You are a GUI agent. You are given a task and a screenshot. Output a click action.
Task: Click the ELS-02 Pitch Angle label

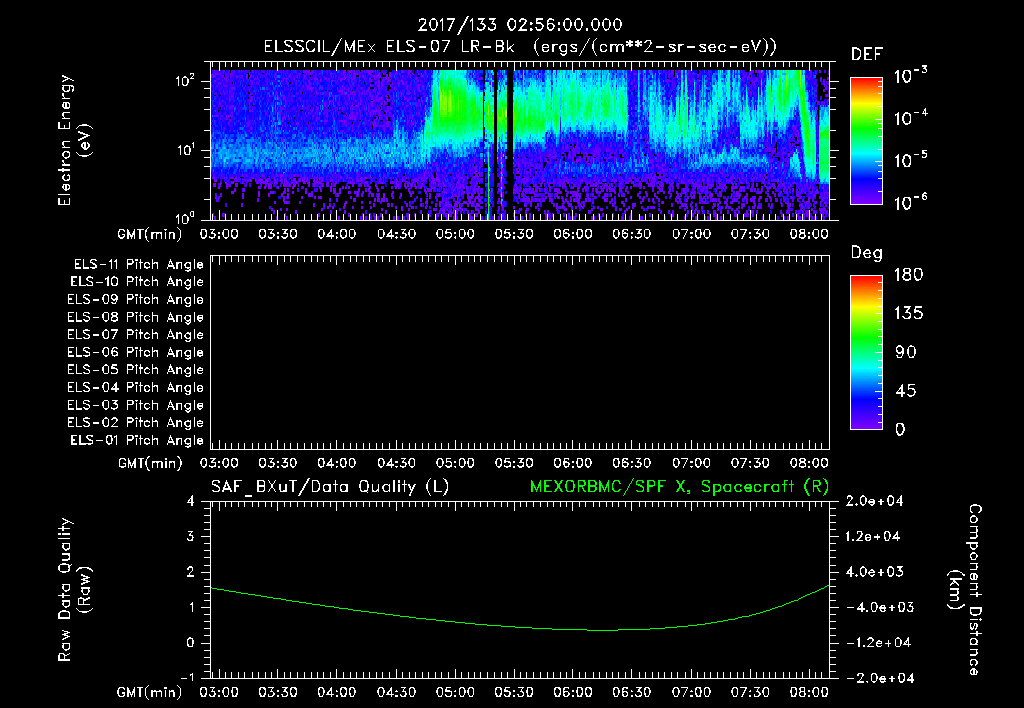(136, 423)
